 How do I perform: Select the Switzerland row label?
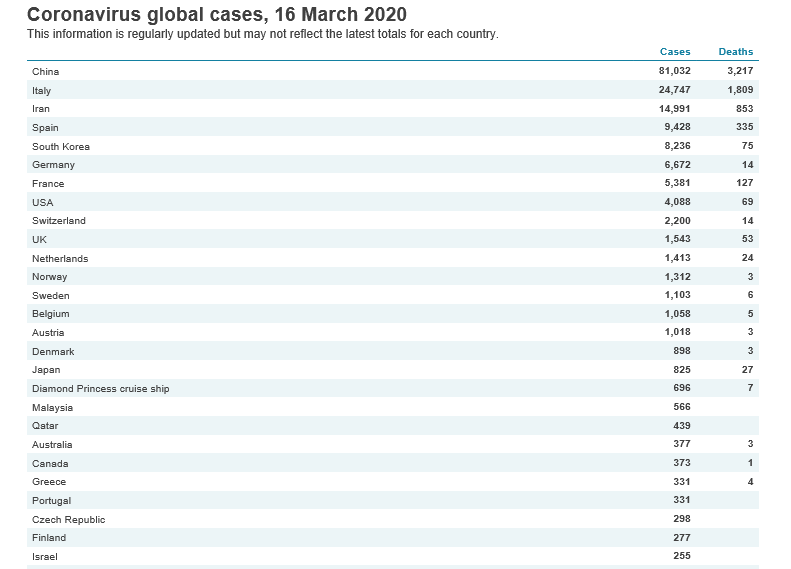click(x=59, y=220)
